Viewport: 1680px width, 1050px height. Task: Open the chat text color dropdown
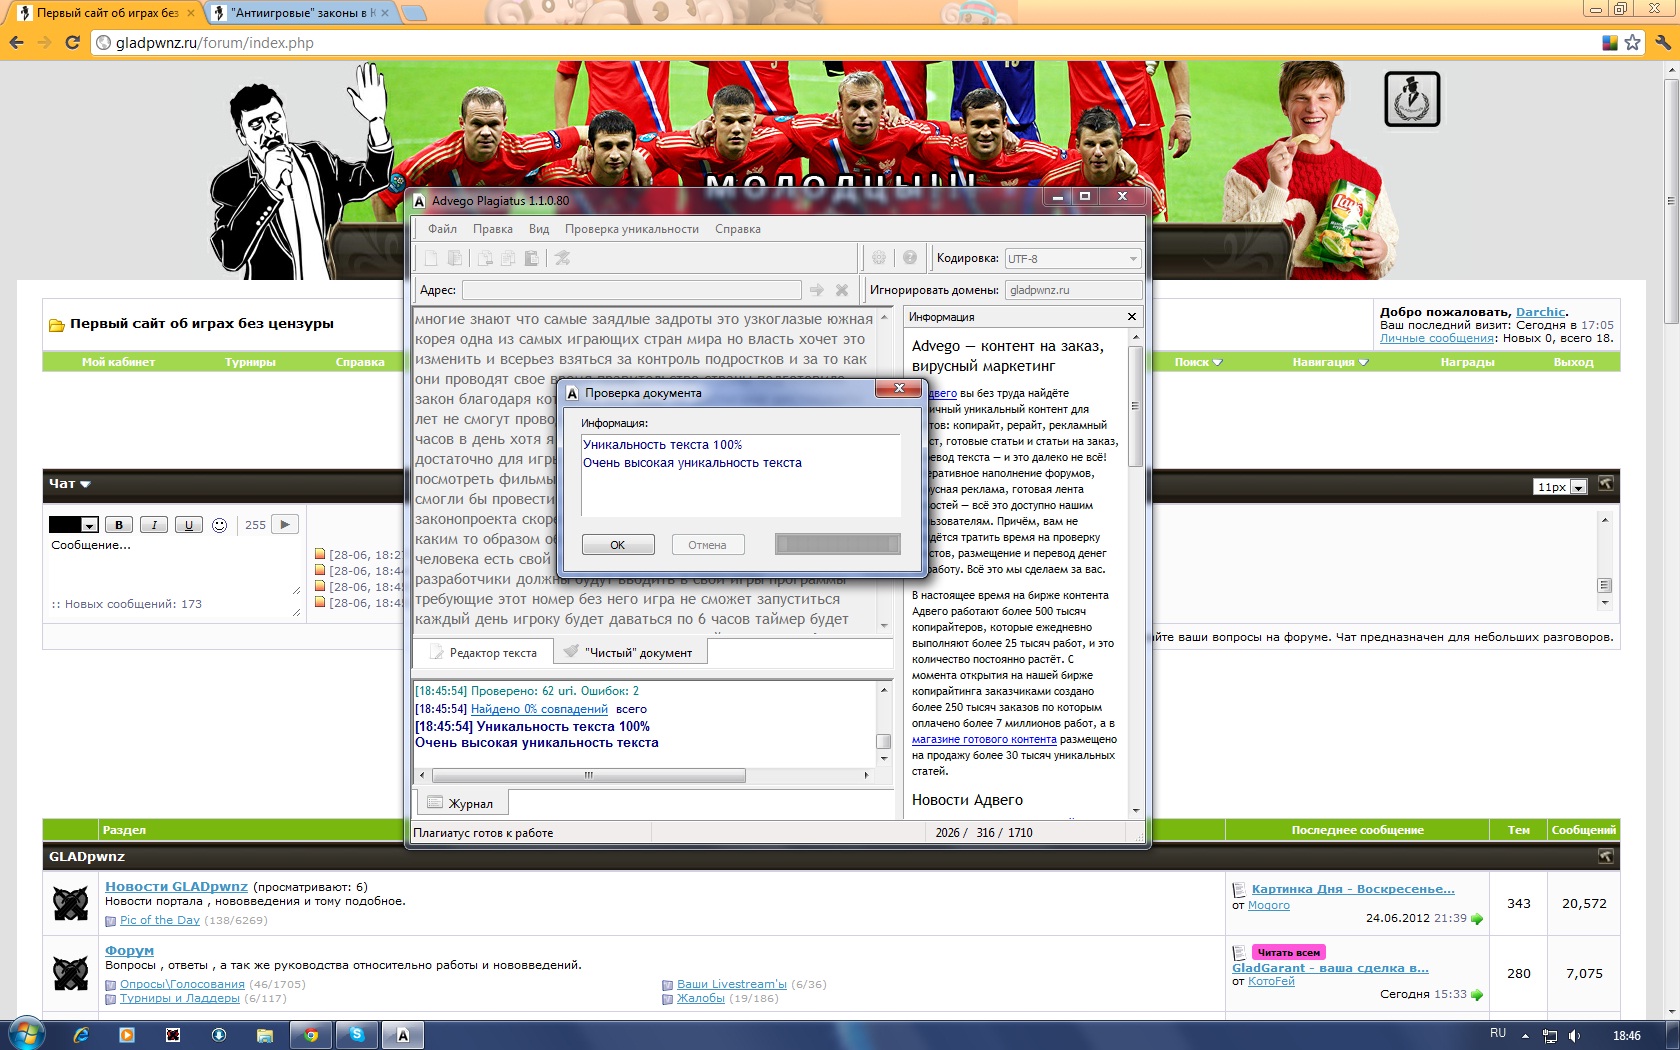click(x=89, y=526)
